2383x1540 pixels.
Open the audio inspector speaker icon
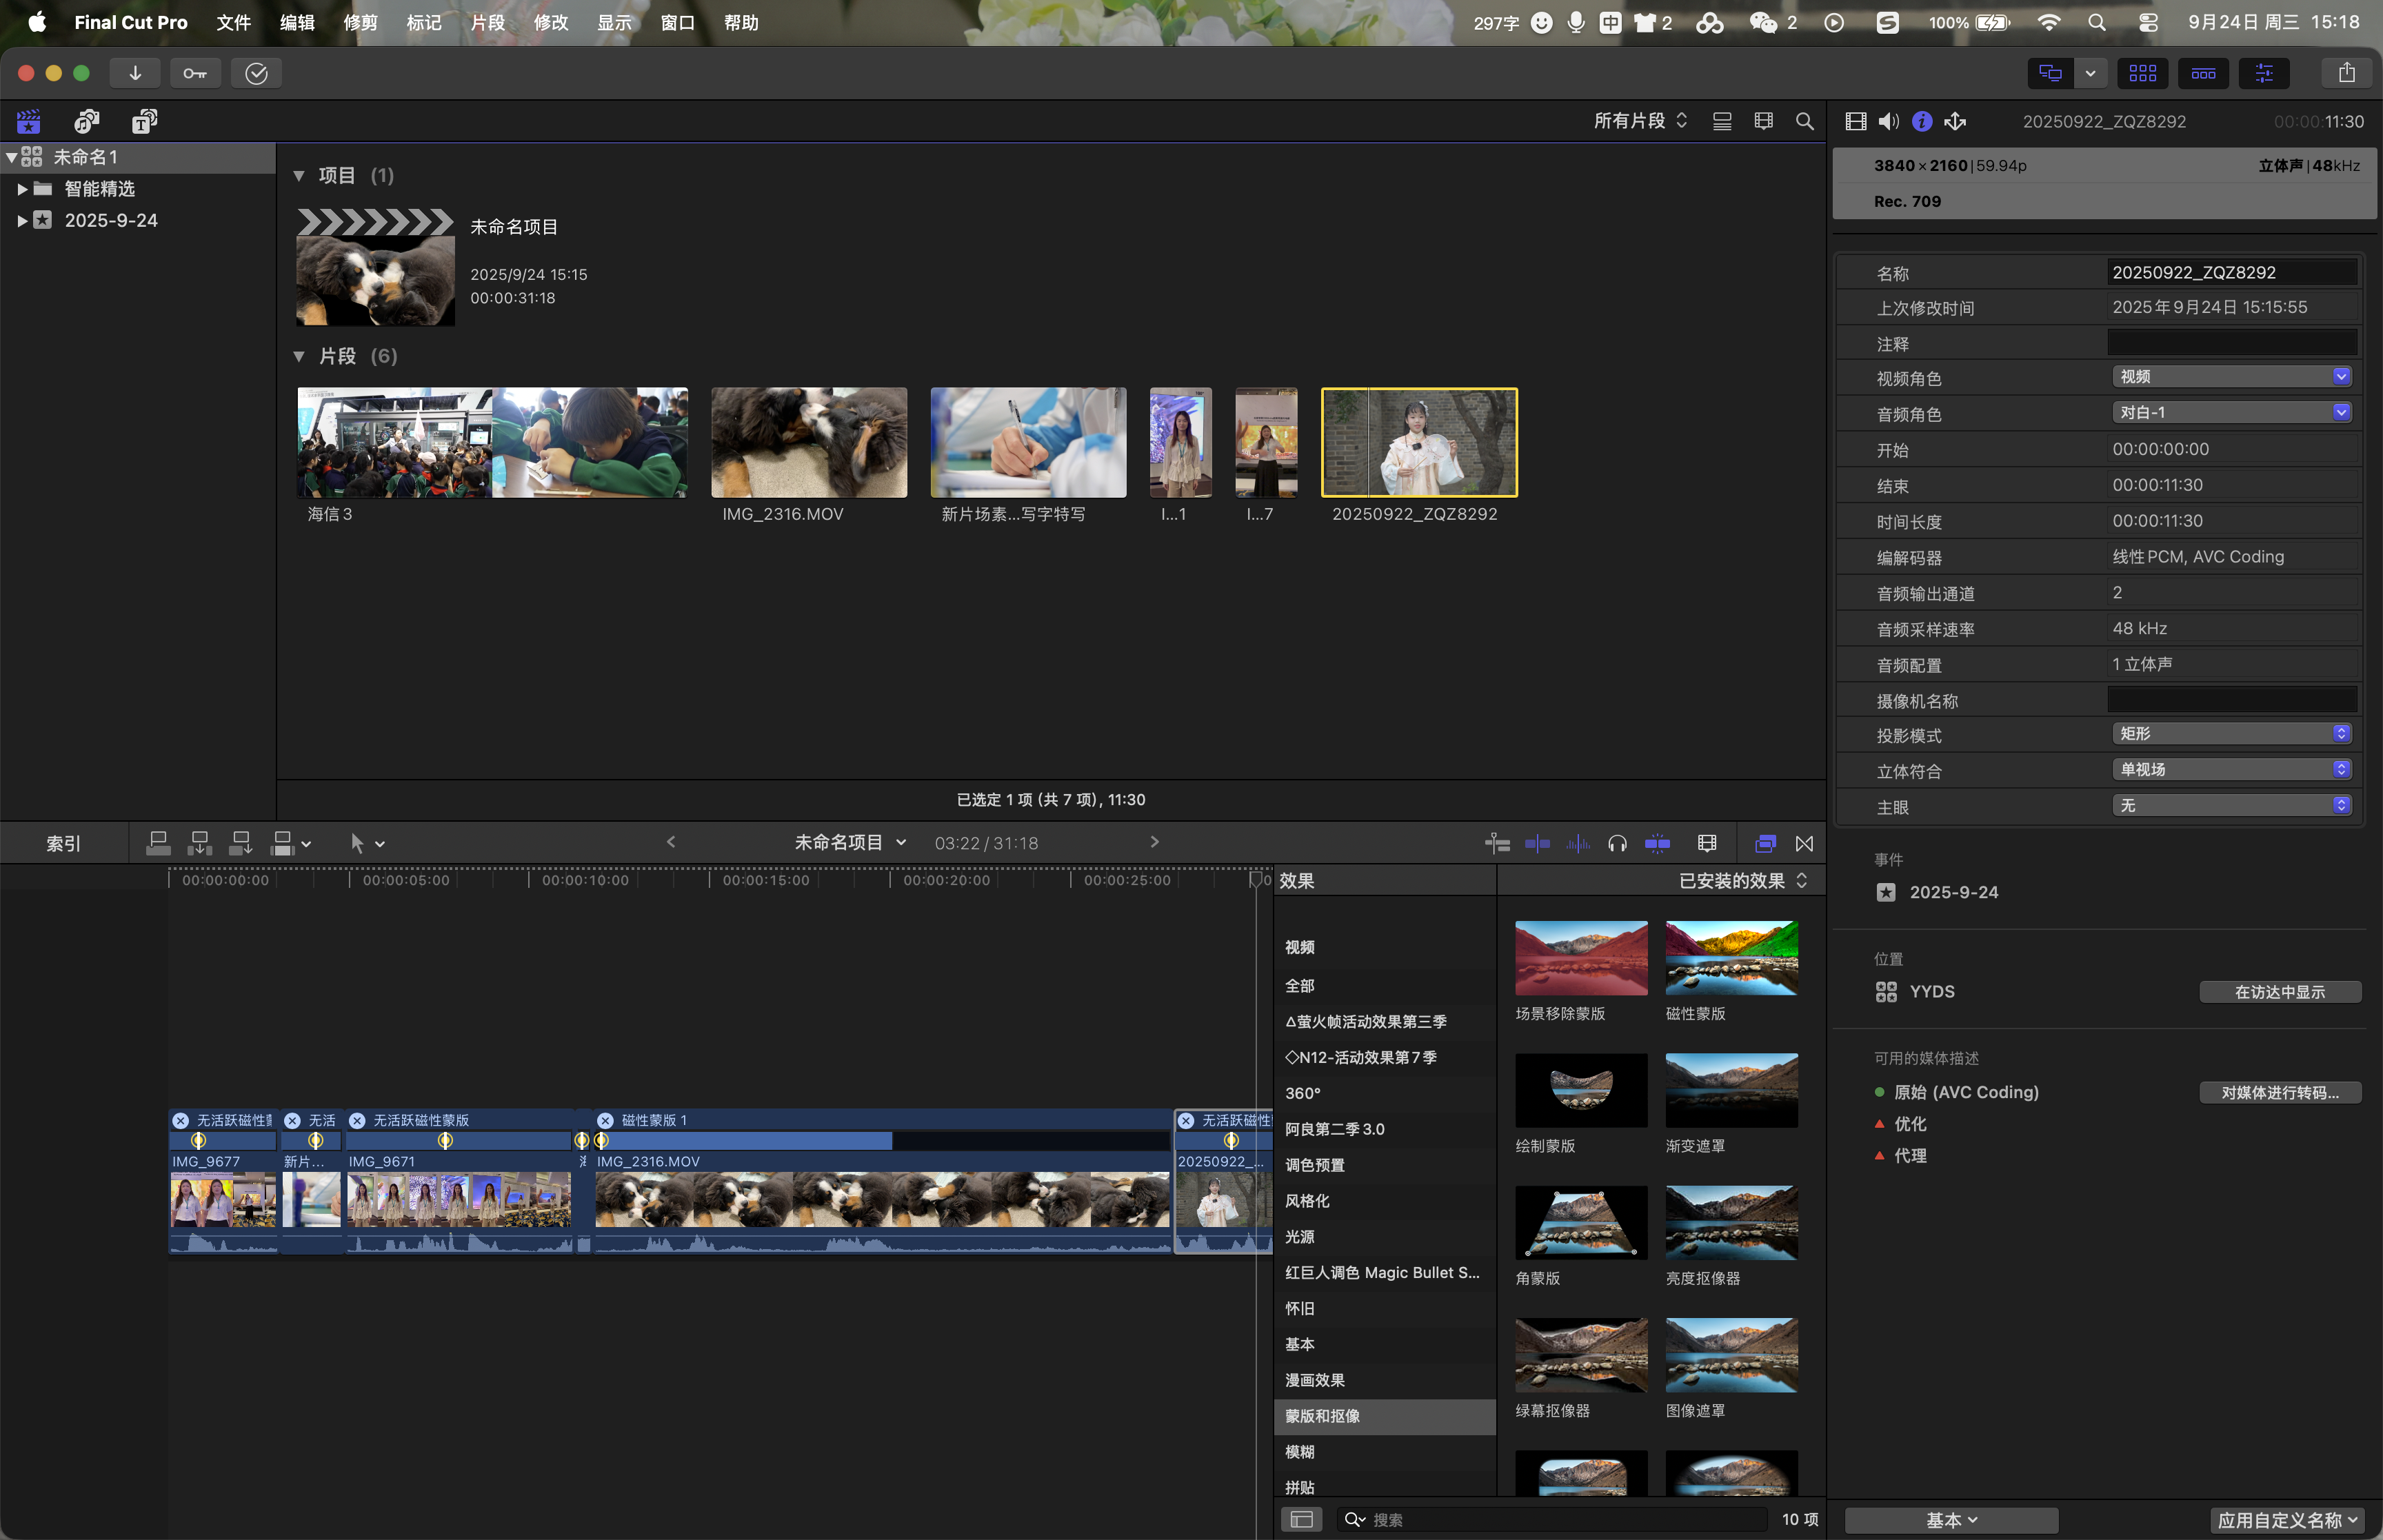[1888, 121]
